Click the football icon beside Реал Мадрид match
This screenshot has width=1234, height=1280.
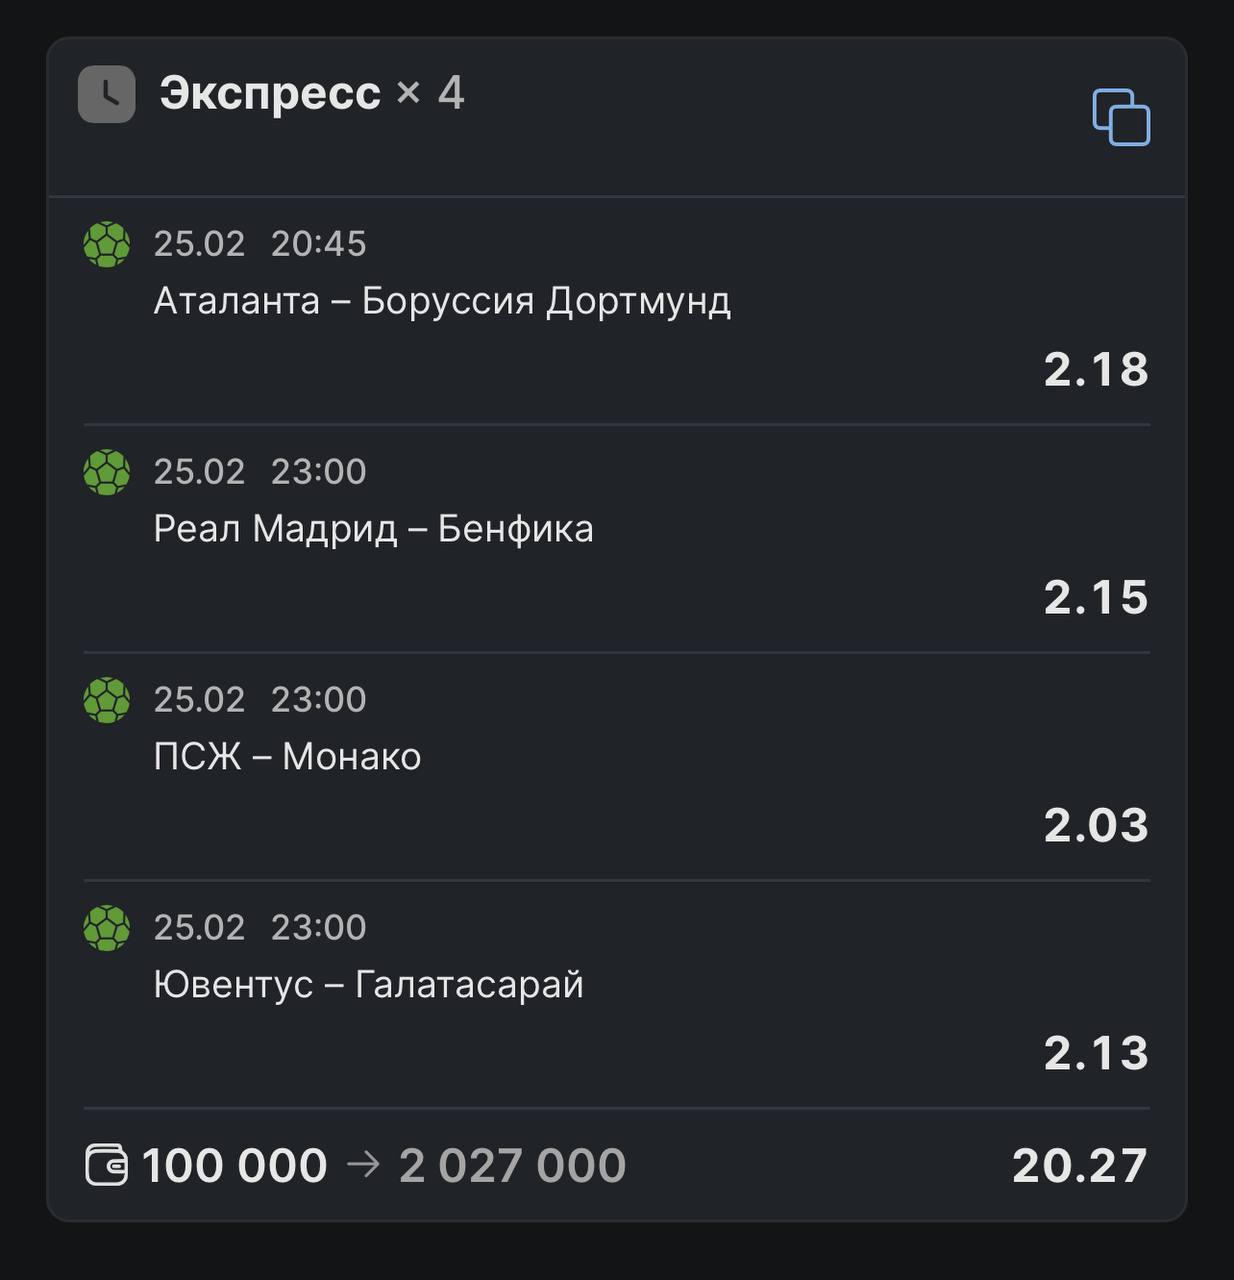coord(107,472)
